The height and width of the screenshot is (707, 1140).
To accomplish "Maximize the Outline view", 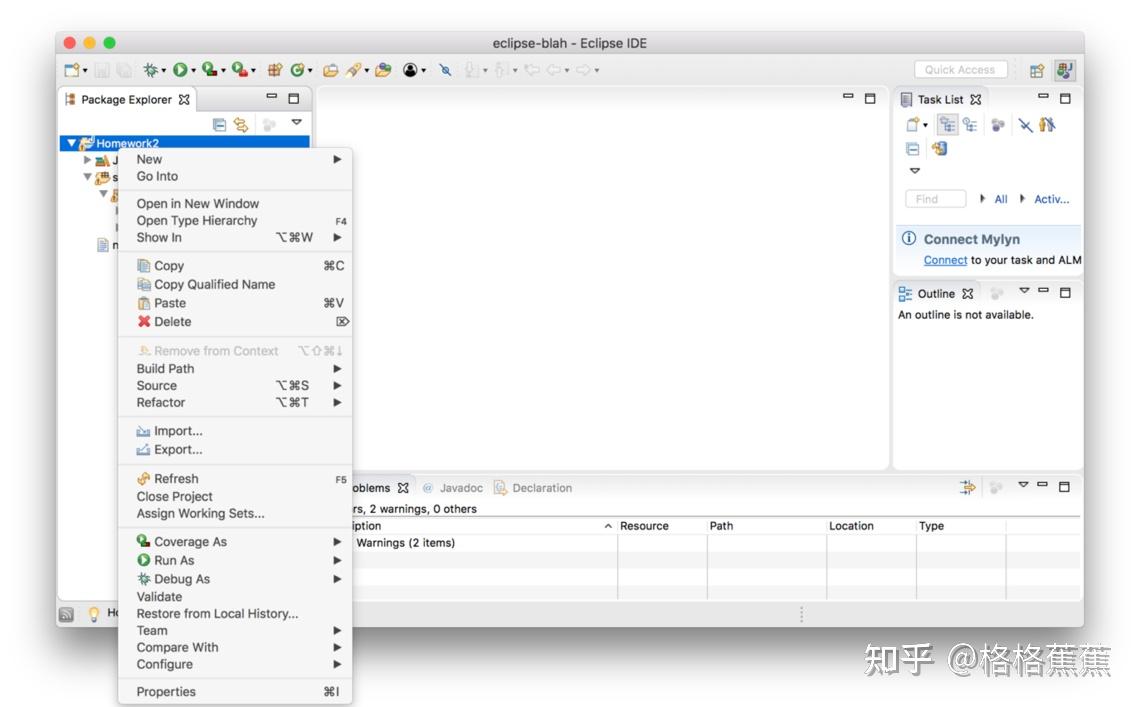I will (x=1065, y=292).
